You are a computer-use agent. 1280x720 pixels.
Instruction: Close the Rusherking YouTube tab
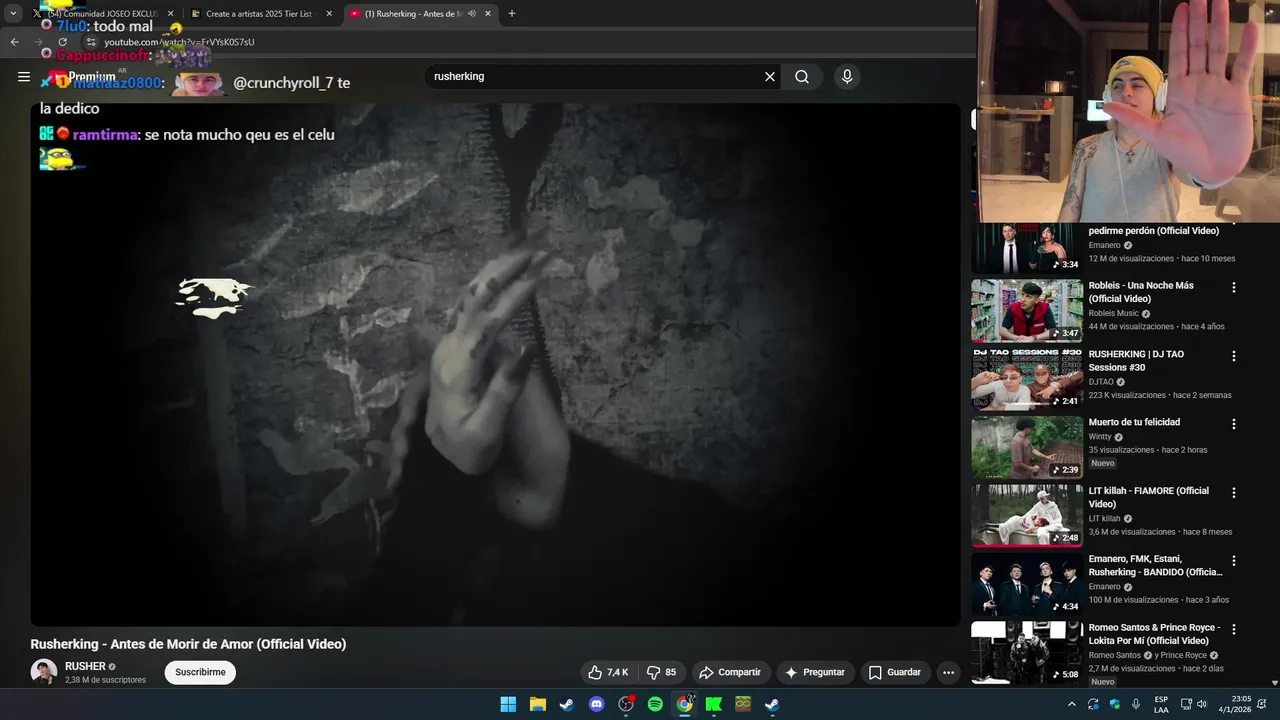(488, 14)
